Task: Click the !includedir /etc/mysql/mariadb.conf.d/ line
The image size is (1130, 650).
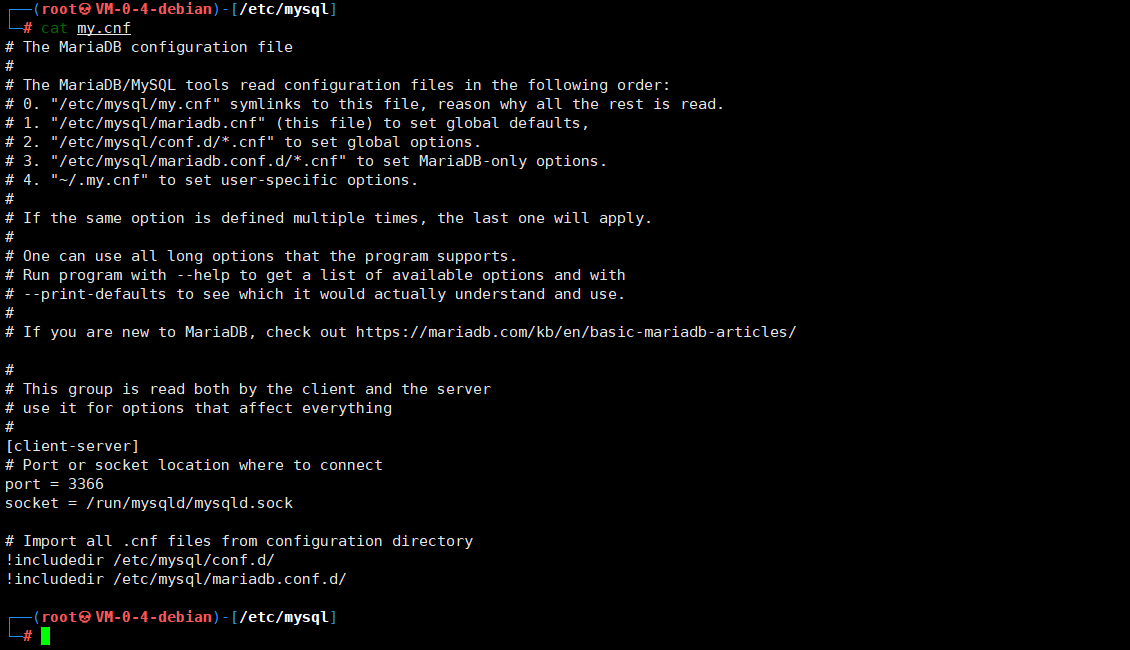Action: (176, 579)
